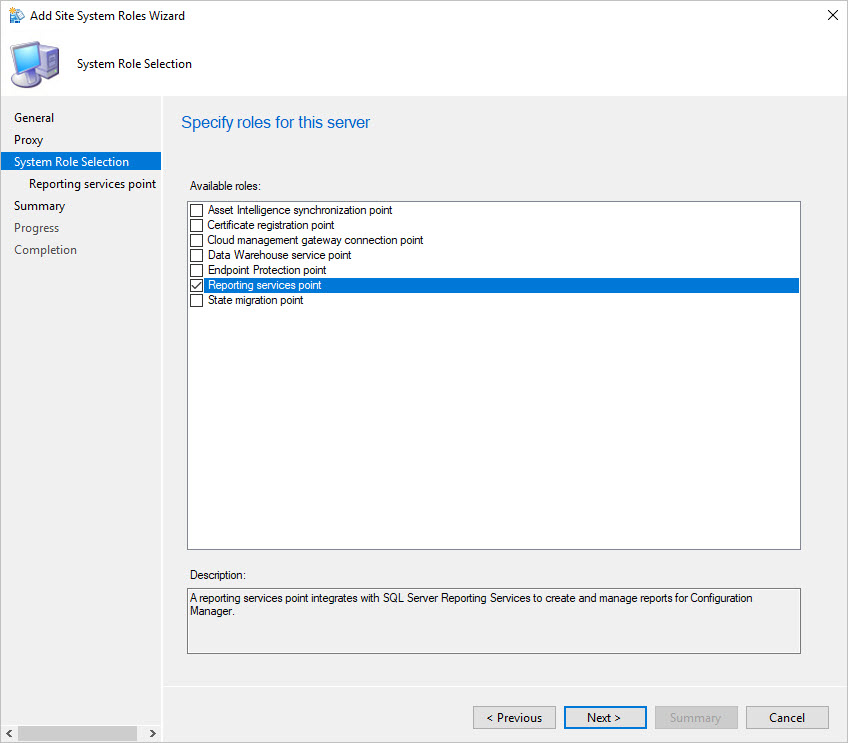Jump to Summary step in sidebar
Viewport: 848px width, 743px height.
pos(39,206)
